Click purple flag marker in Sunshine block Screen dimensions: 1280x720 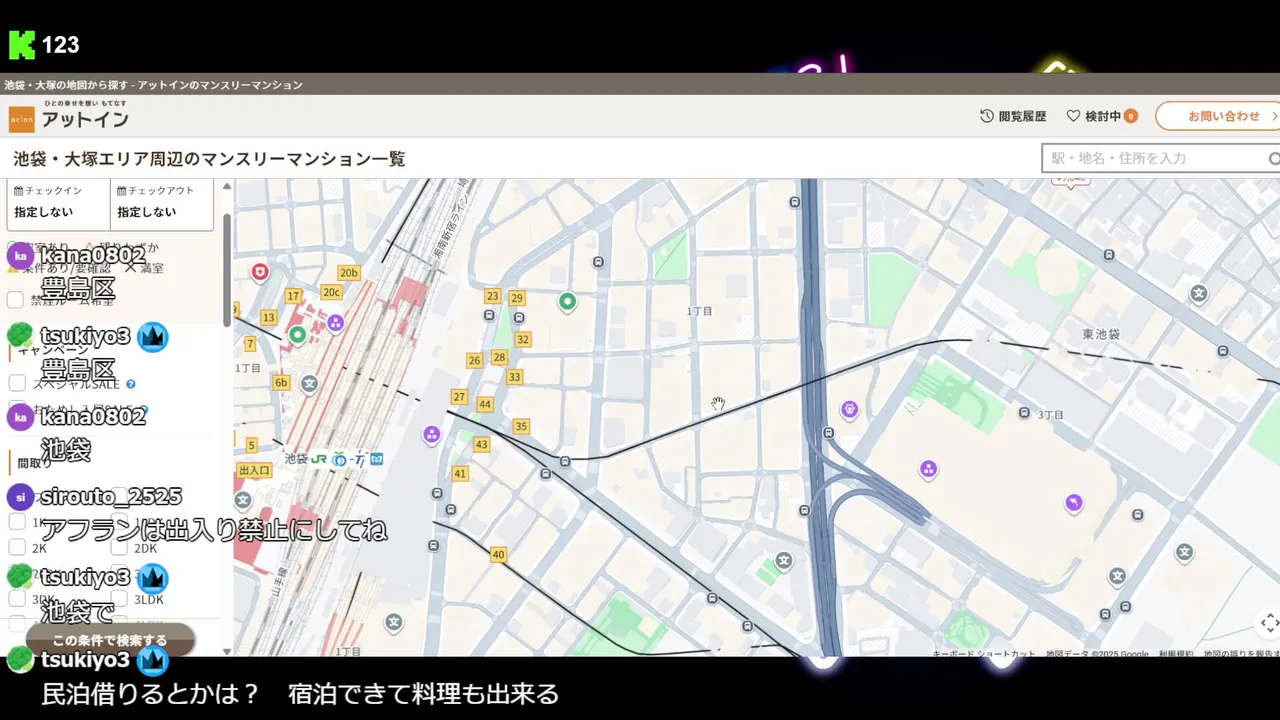1073,503
